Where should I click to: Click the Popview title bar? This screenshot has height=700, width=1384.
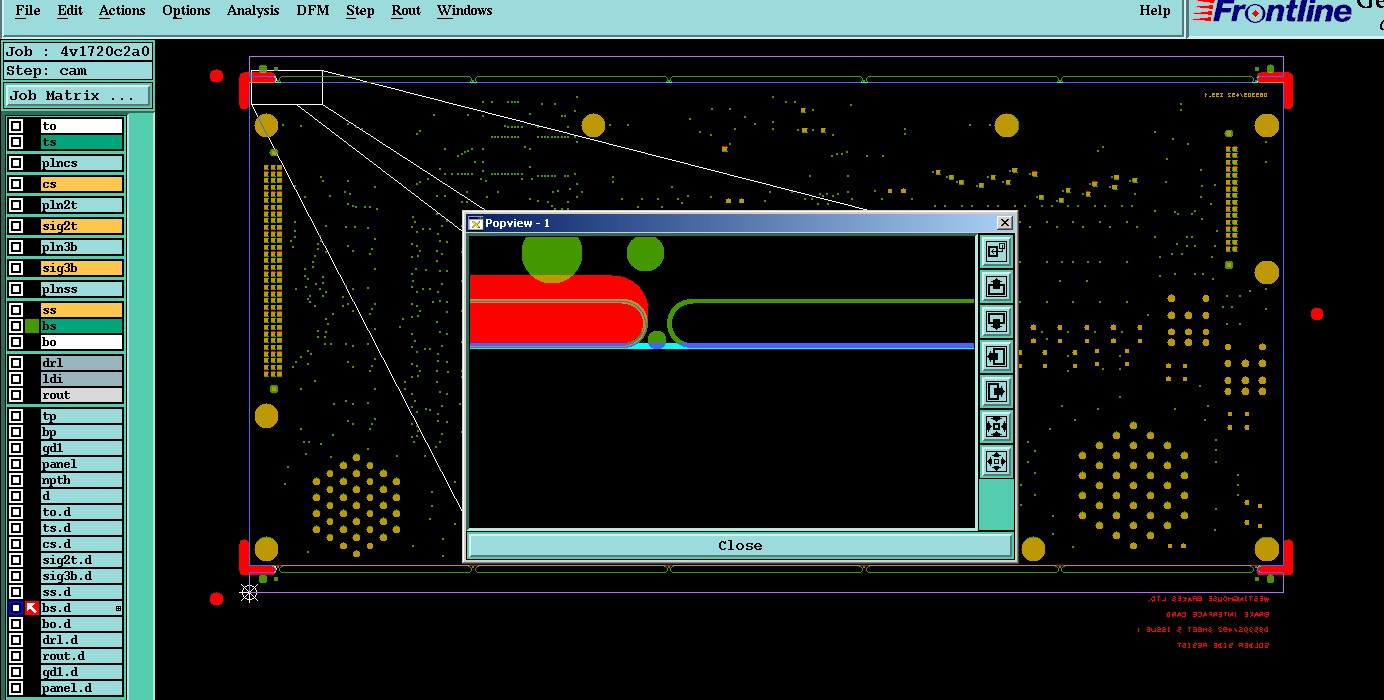[740, 223]
